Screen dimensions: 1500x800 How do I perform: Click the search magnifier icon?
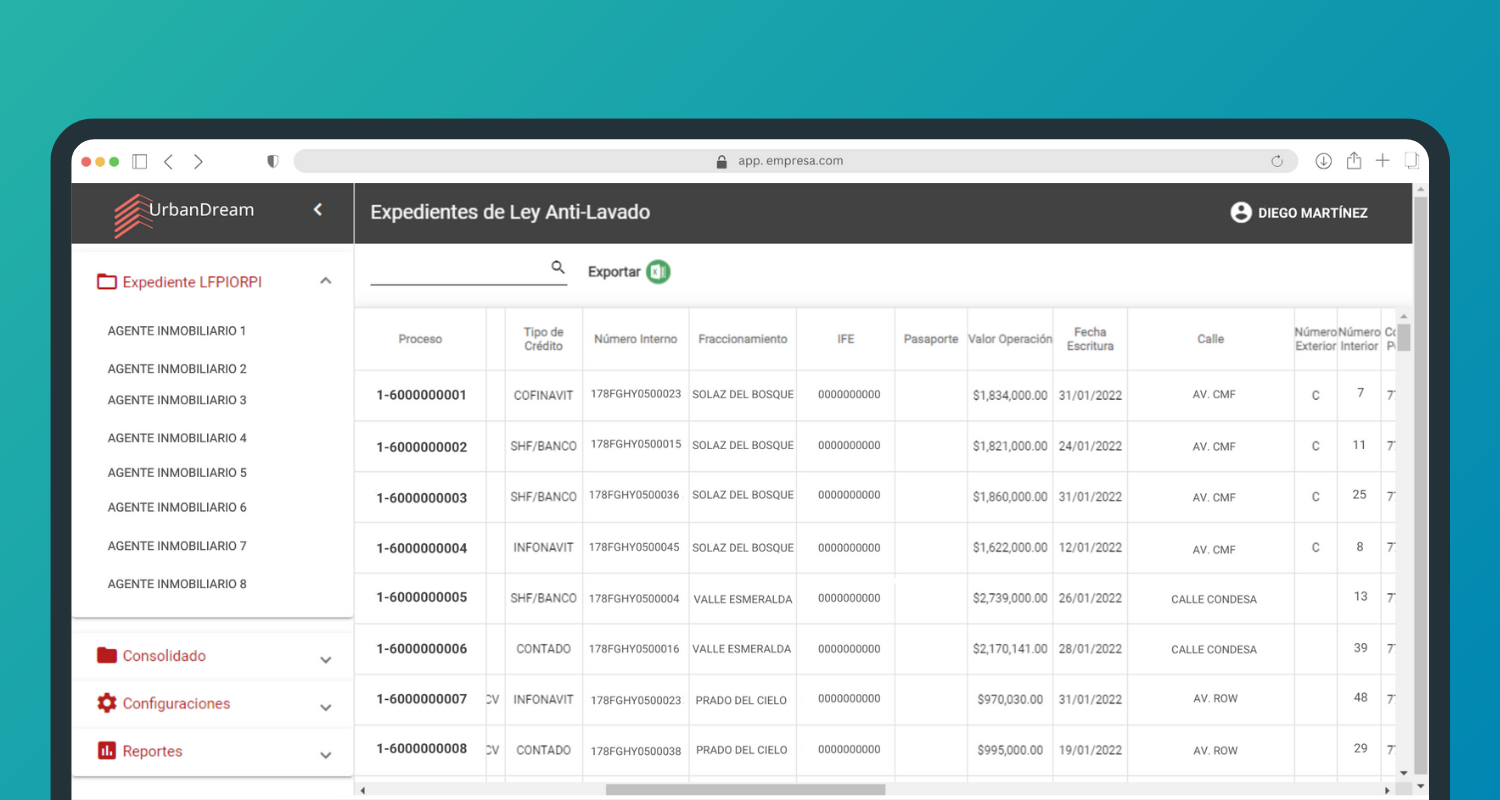point(558,268)
